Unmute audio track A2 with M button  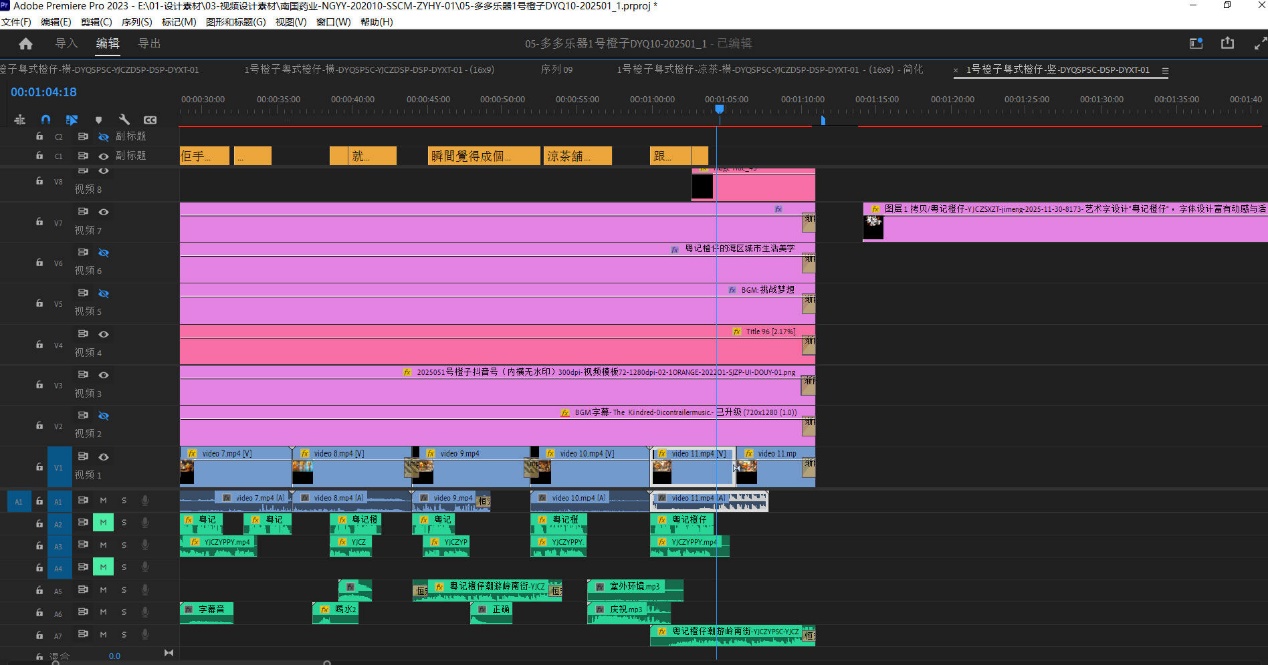click(x=103, y=522)
